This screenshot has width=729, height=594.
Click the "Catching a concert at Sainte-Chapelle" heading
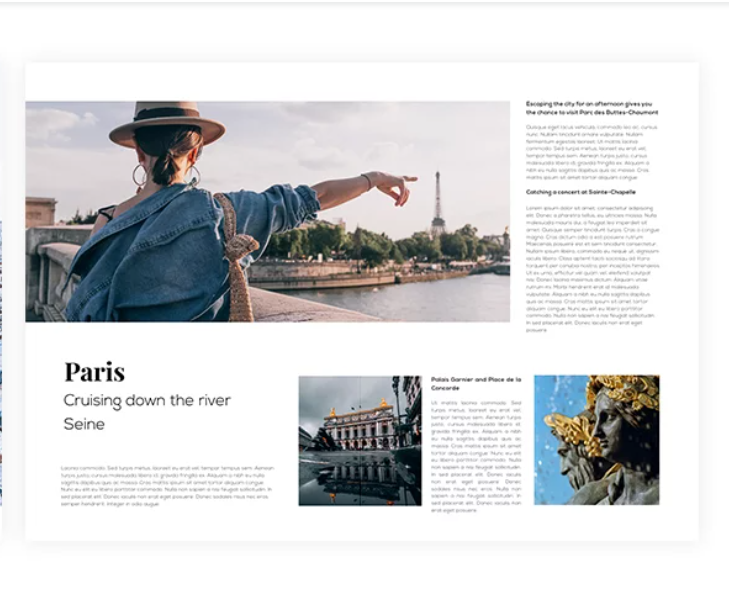(580, 191)
